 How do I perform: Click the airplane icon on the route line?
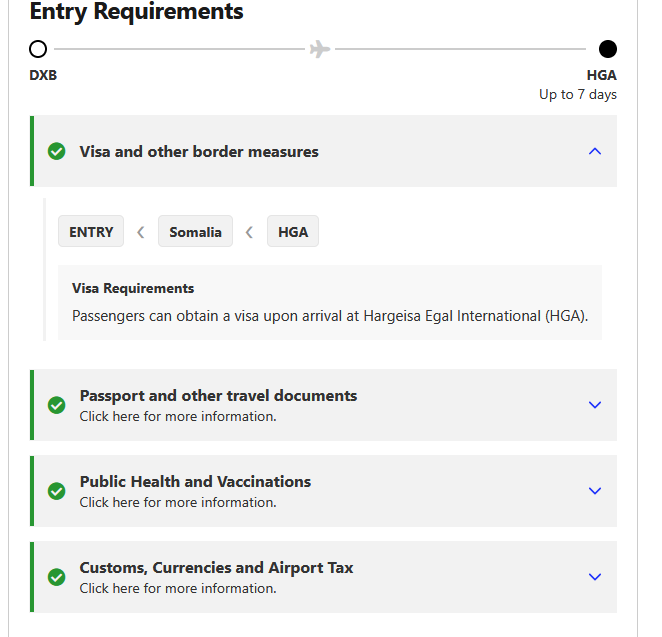320,49
